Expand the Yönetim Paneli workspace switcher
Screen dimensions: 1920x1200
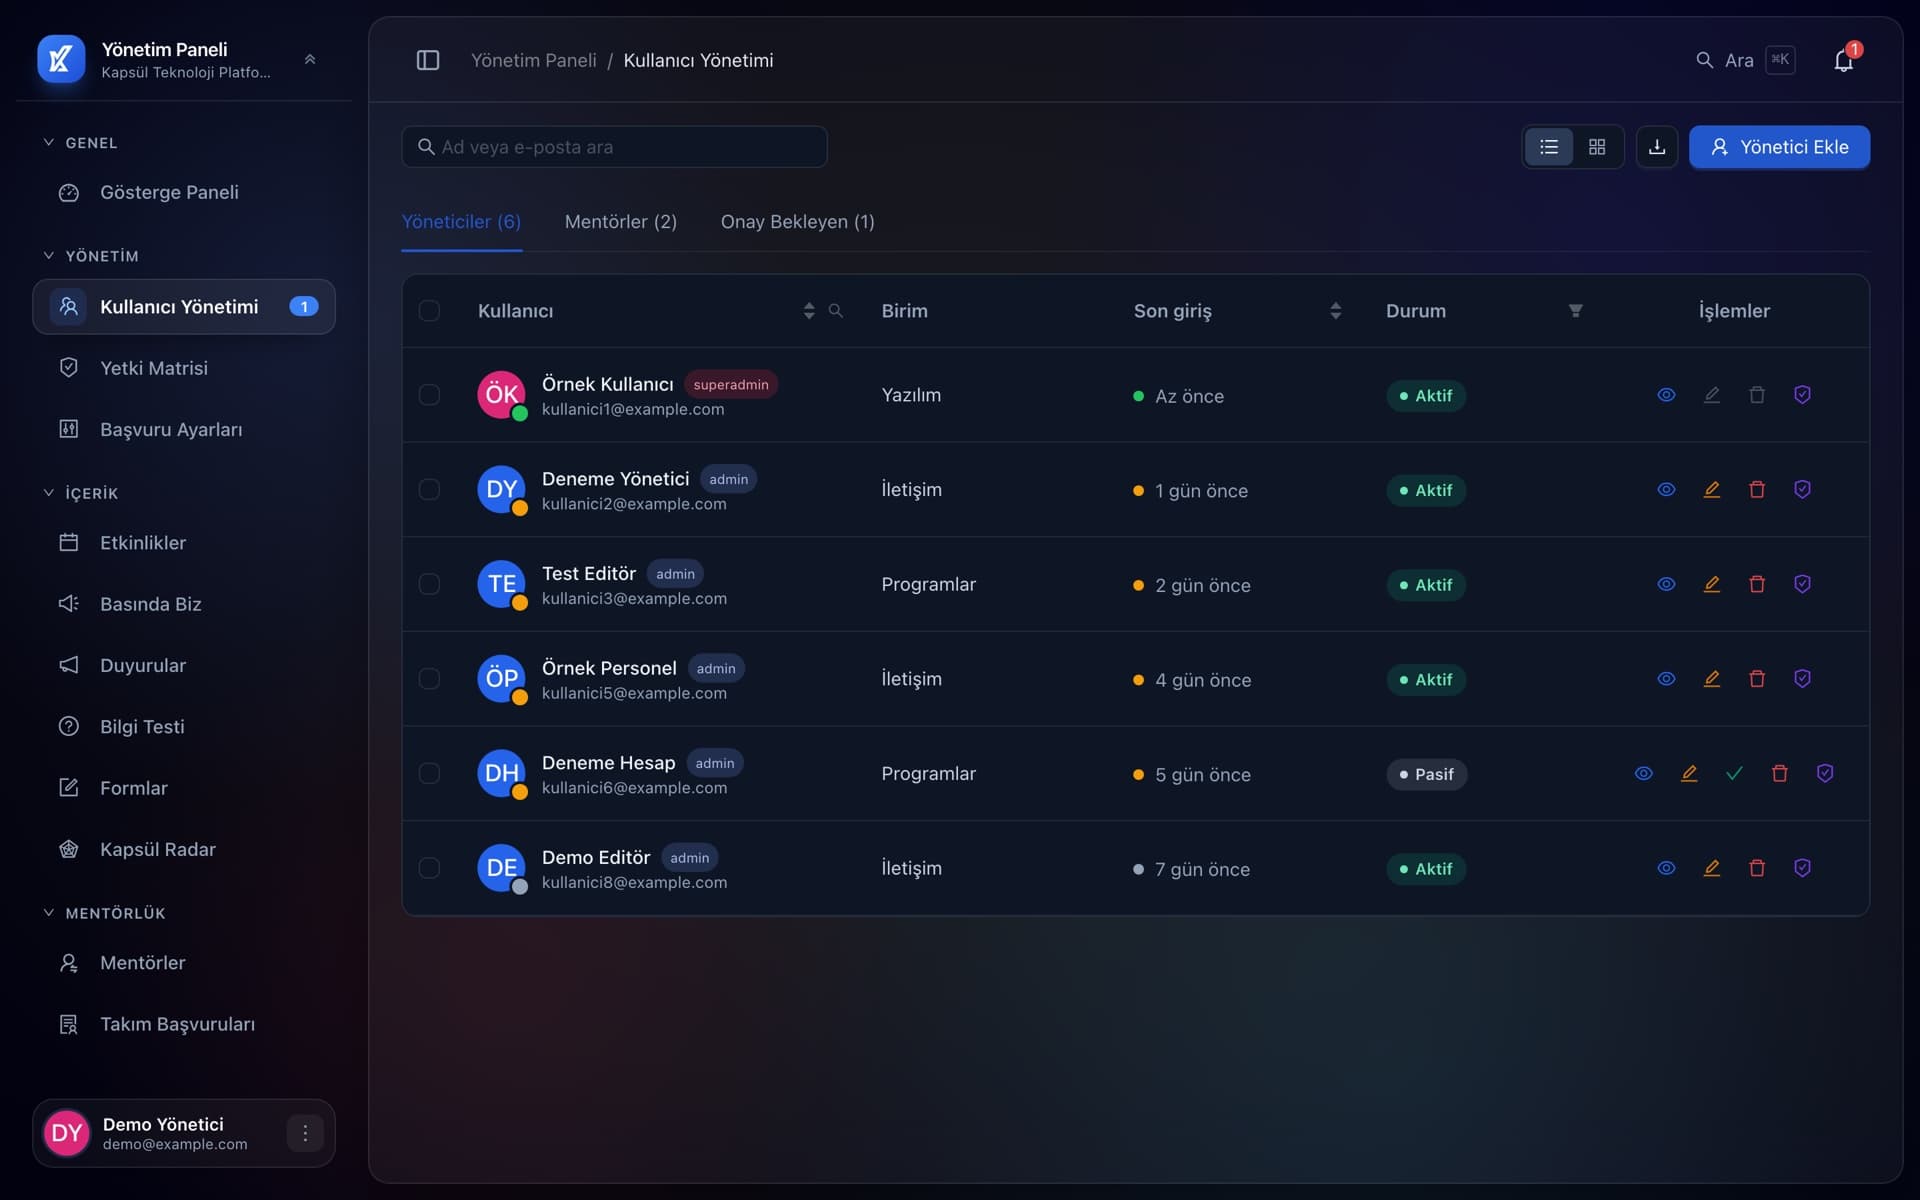pos(310,60)
